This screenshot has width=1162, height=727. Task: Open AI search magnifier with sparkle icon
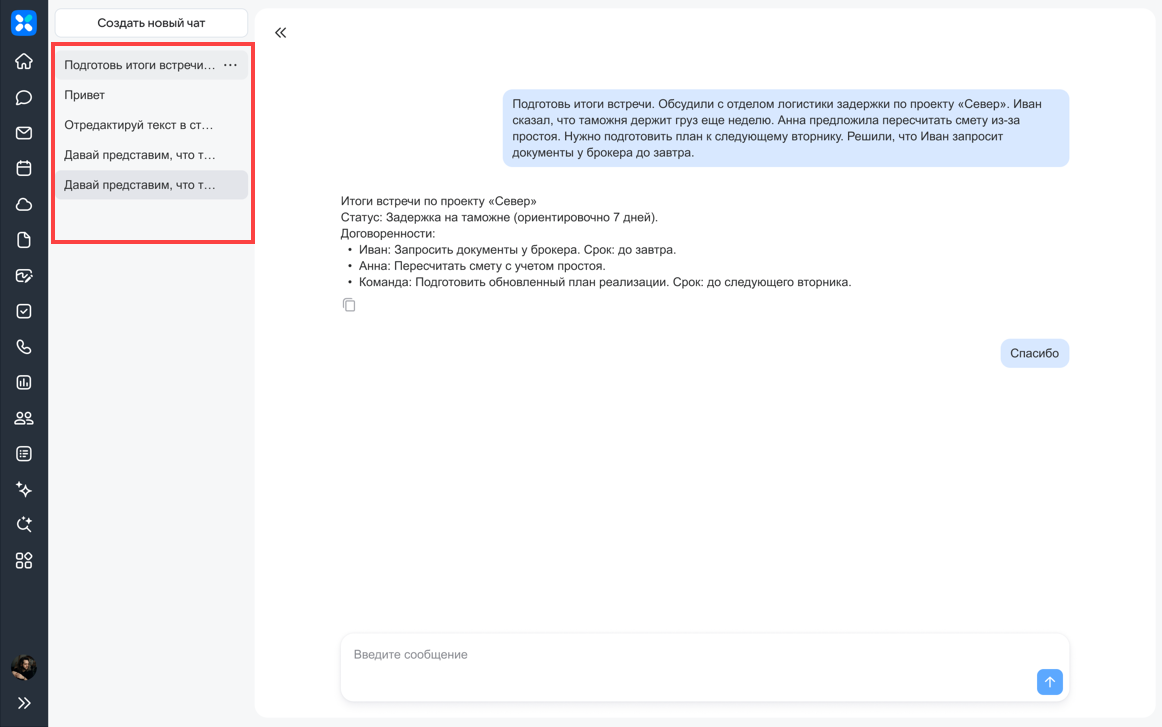[x=24, y=525]
